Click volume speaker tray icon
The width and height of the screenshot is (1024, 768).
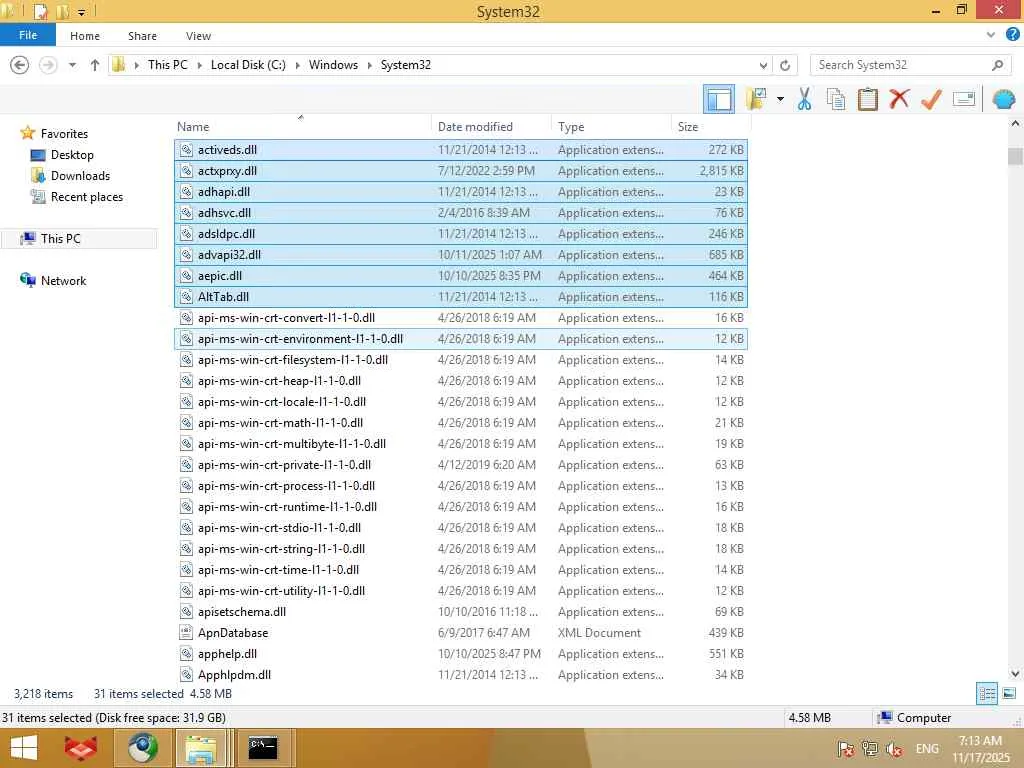pos(894,748)
